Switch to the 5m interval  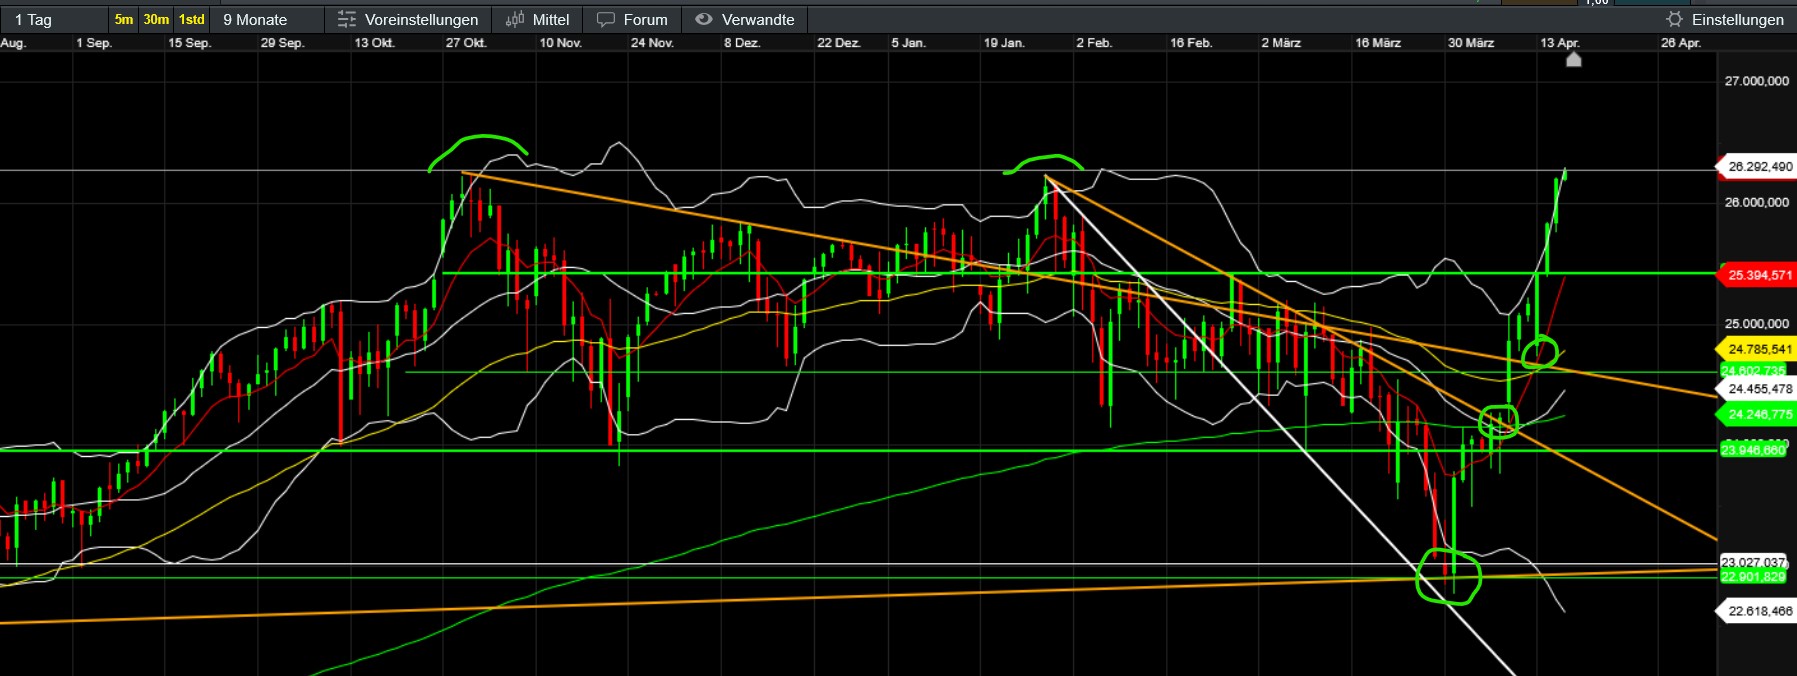point(123,20)
